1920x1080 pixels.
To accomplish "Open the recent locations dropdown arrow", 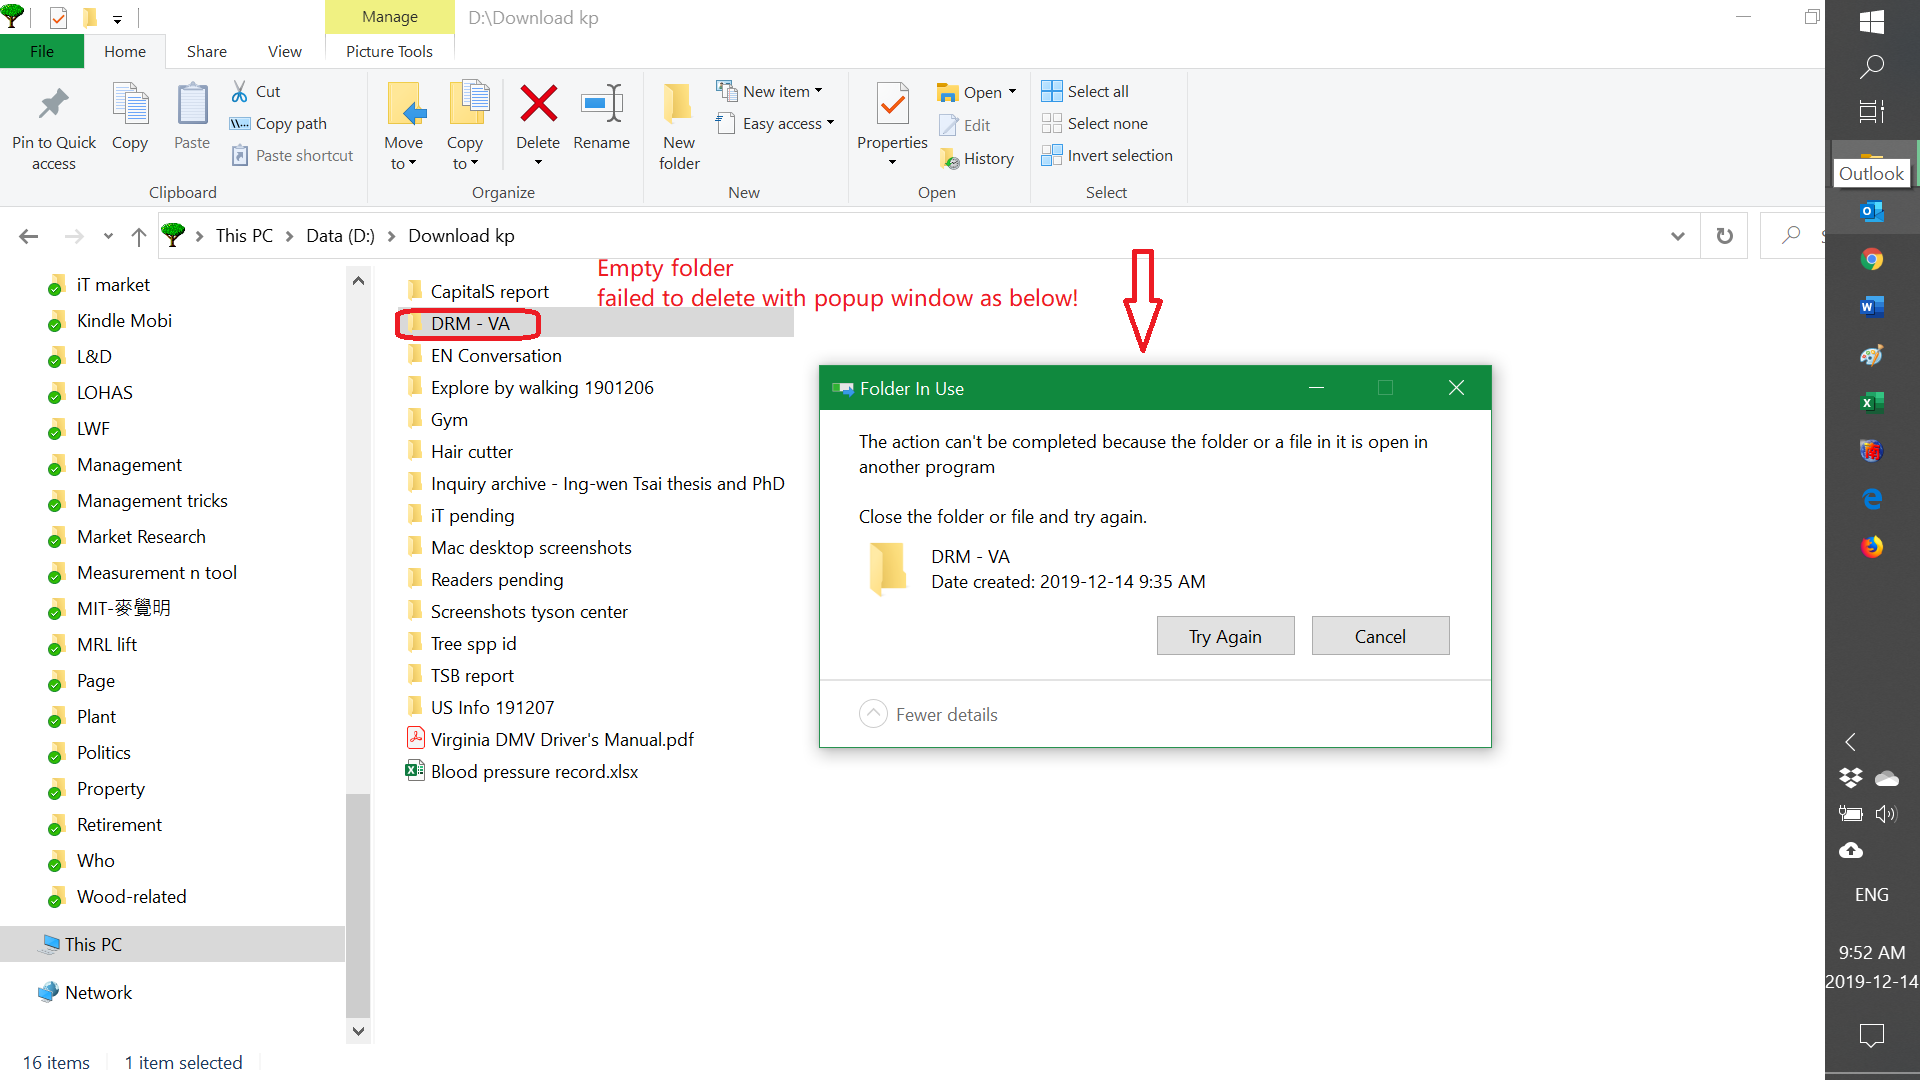I will point(108,236).
